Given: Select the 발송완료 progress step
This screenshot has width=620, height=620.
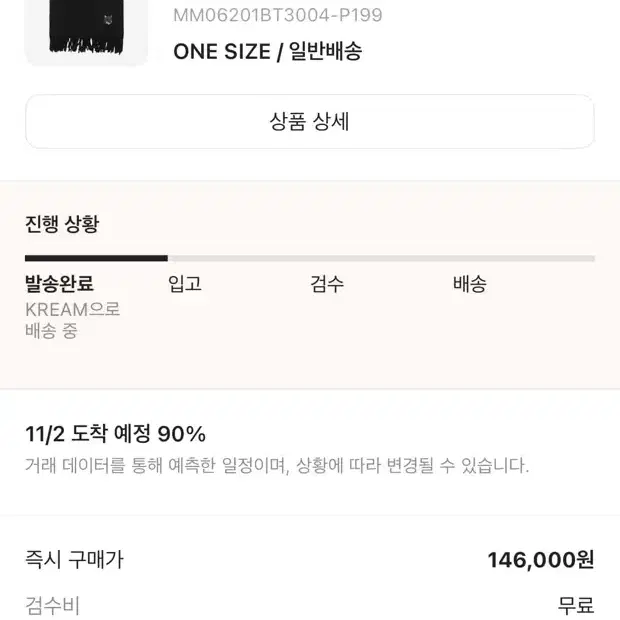Looking at the screenshot, I should point(59,284).
